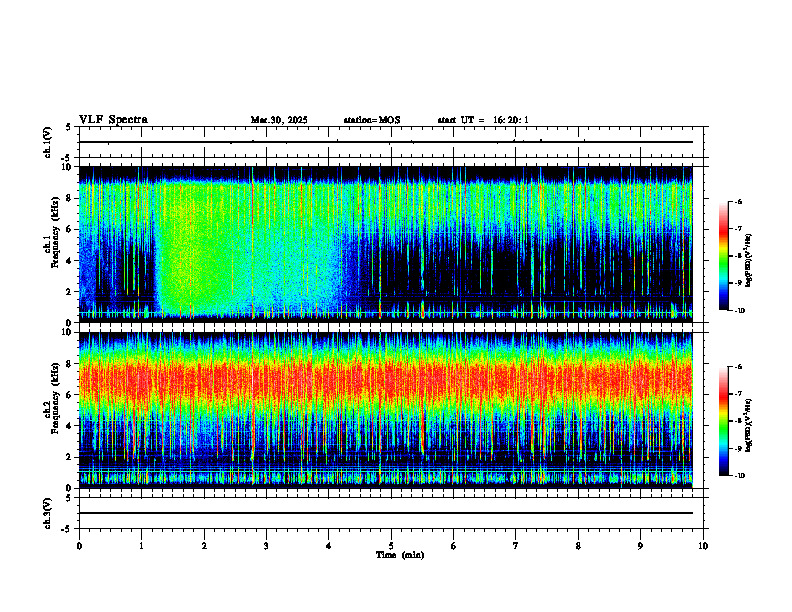Click the "6" time axis tick label

click(x=454, y=546)
